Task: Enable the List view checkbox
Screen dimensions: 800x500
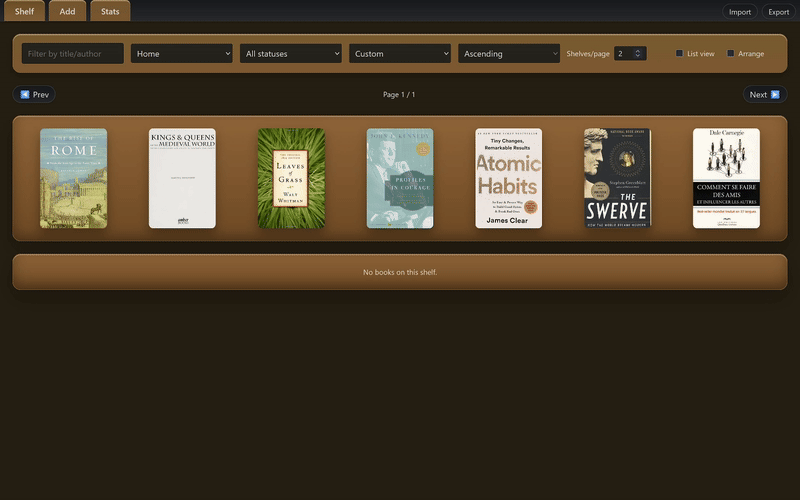Action: pos(679,53)
